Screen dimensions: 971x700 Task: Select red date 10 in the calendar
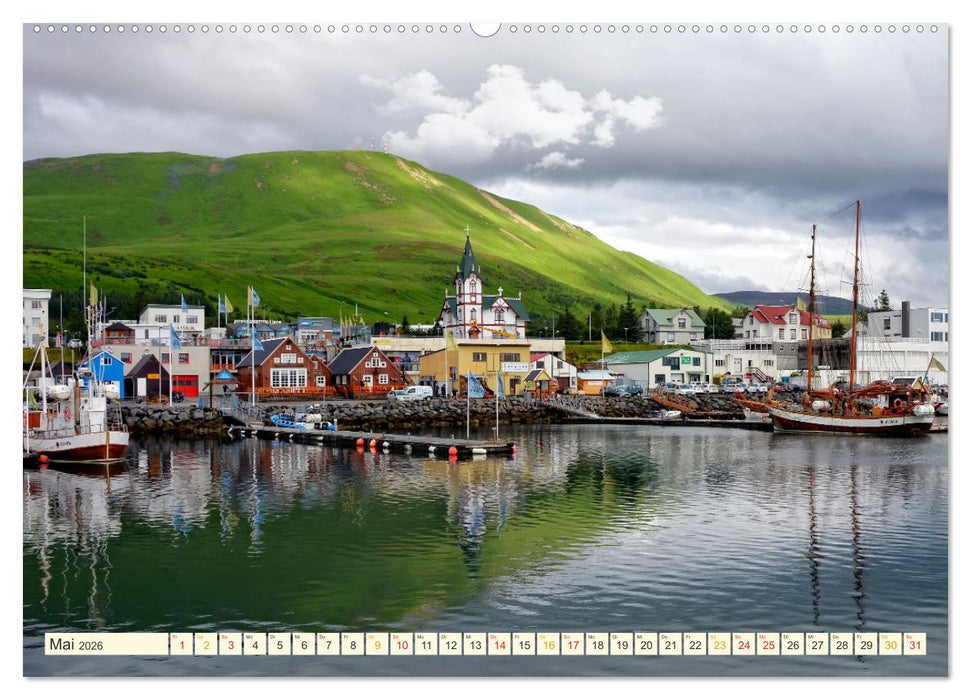pos(401,644)
